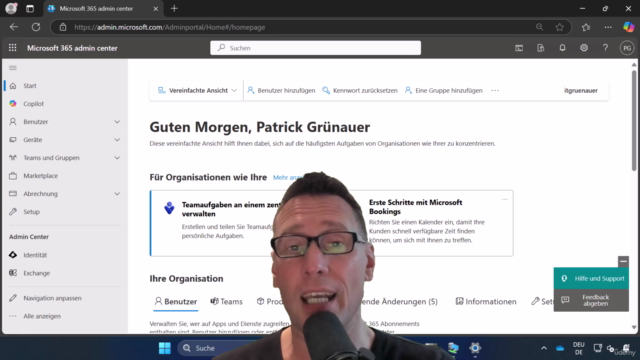This screenshot has width=640, height=360.
Task: Expand the Teams und Gruppen chevron
Action: 117,158
